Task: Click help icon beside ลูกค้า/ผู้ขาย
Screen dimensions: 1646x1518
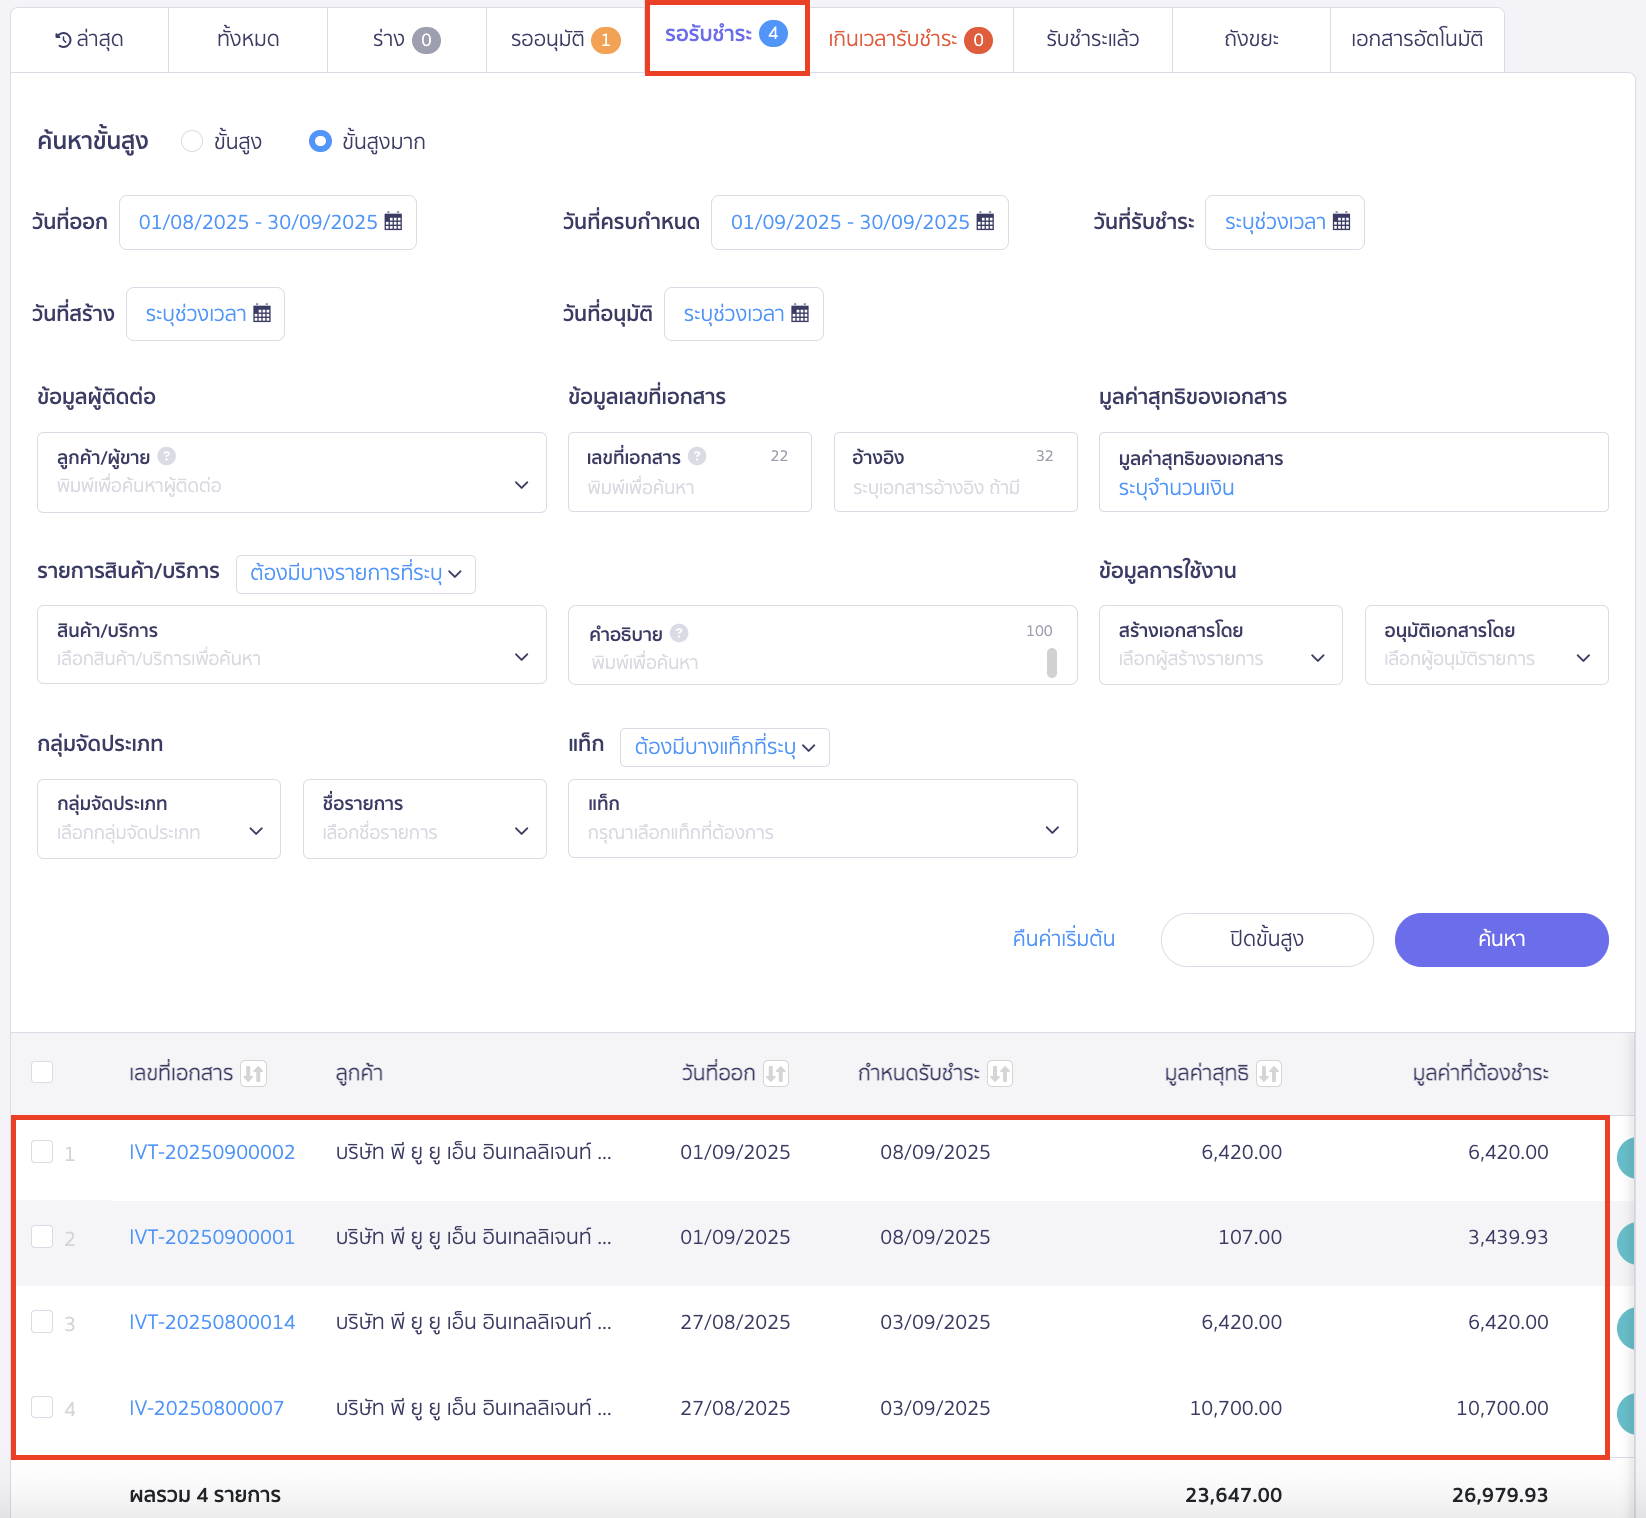Action: [x=167, y=456]
